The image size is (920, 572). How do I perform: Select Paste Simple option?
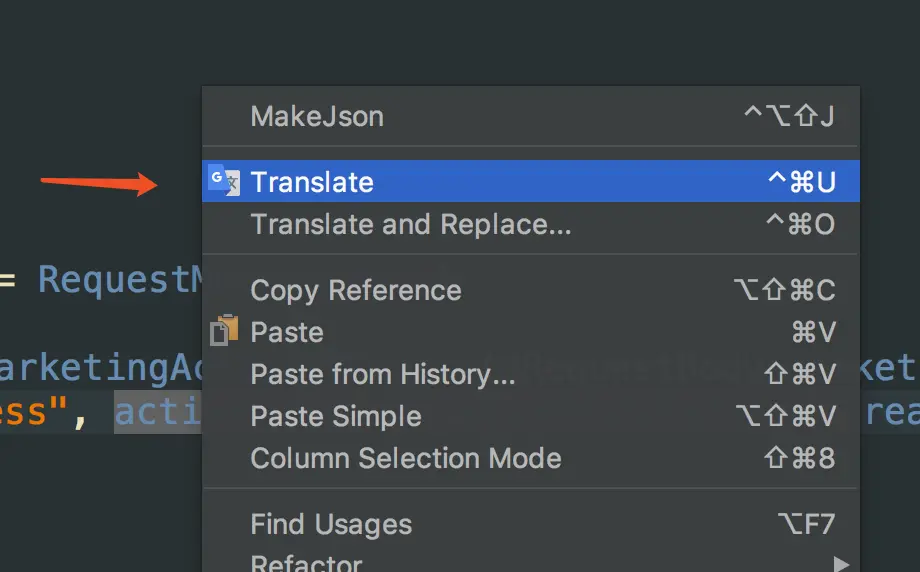pyautogui.click(x=335, y=416)
